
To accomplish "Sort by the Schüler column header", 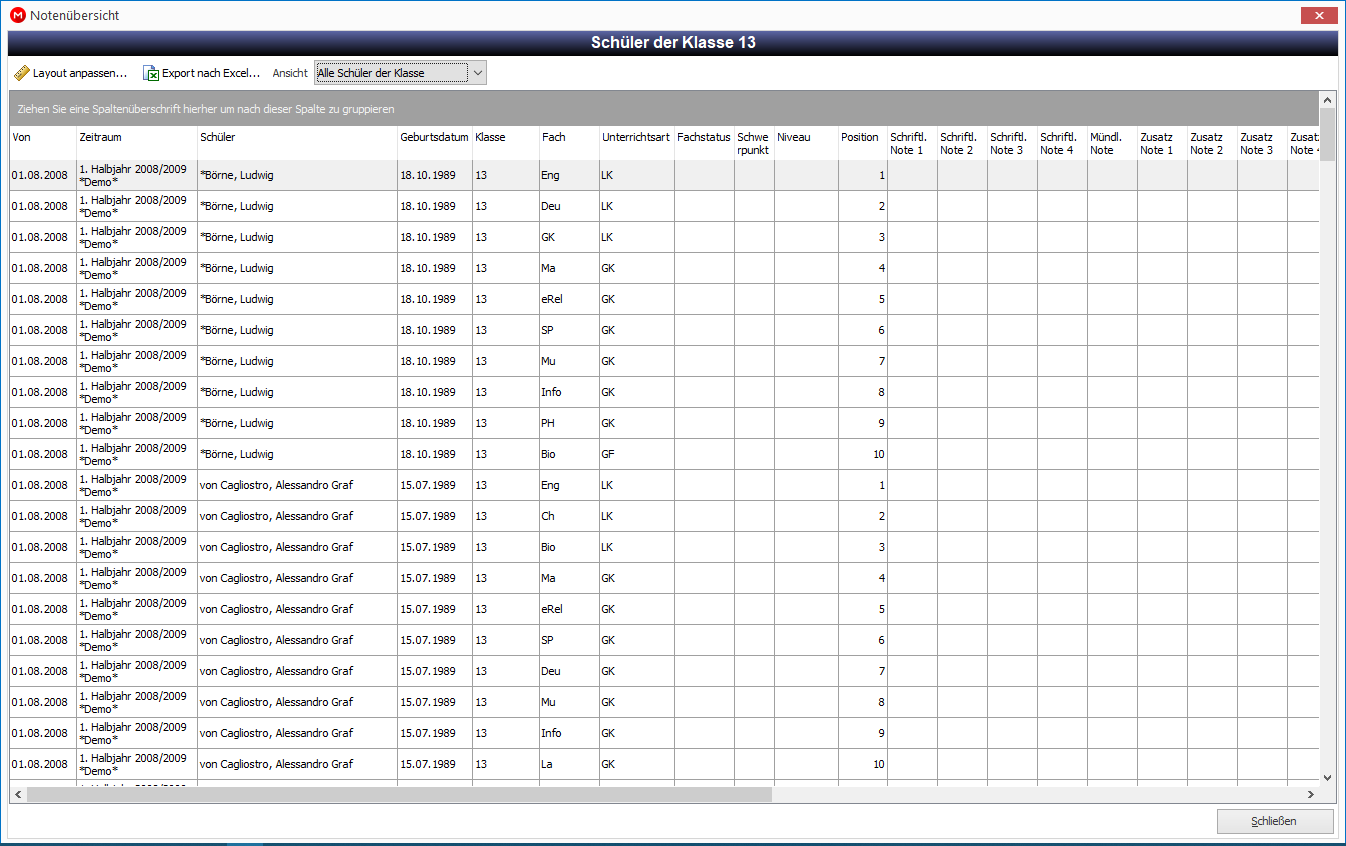I will tap(297, 143).
